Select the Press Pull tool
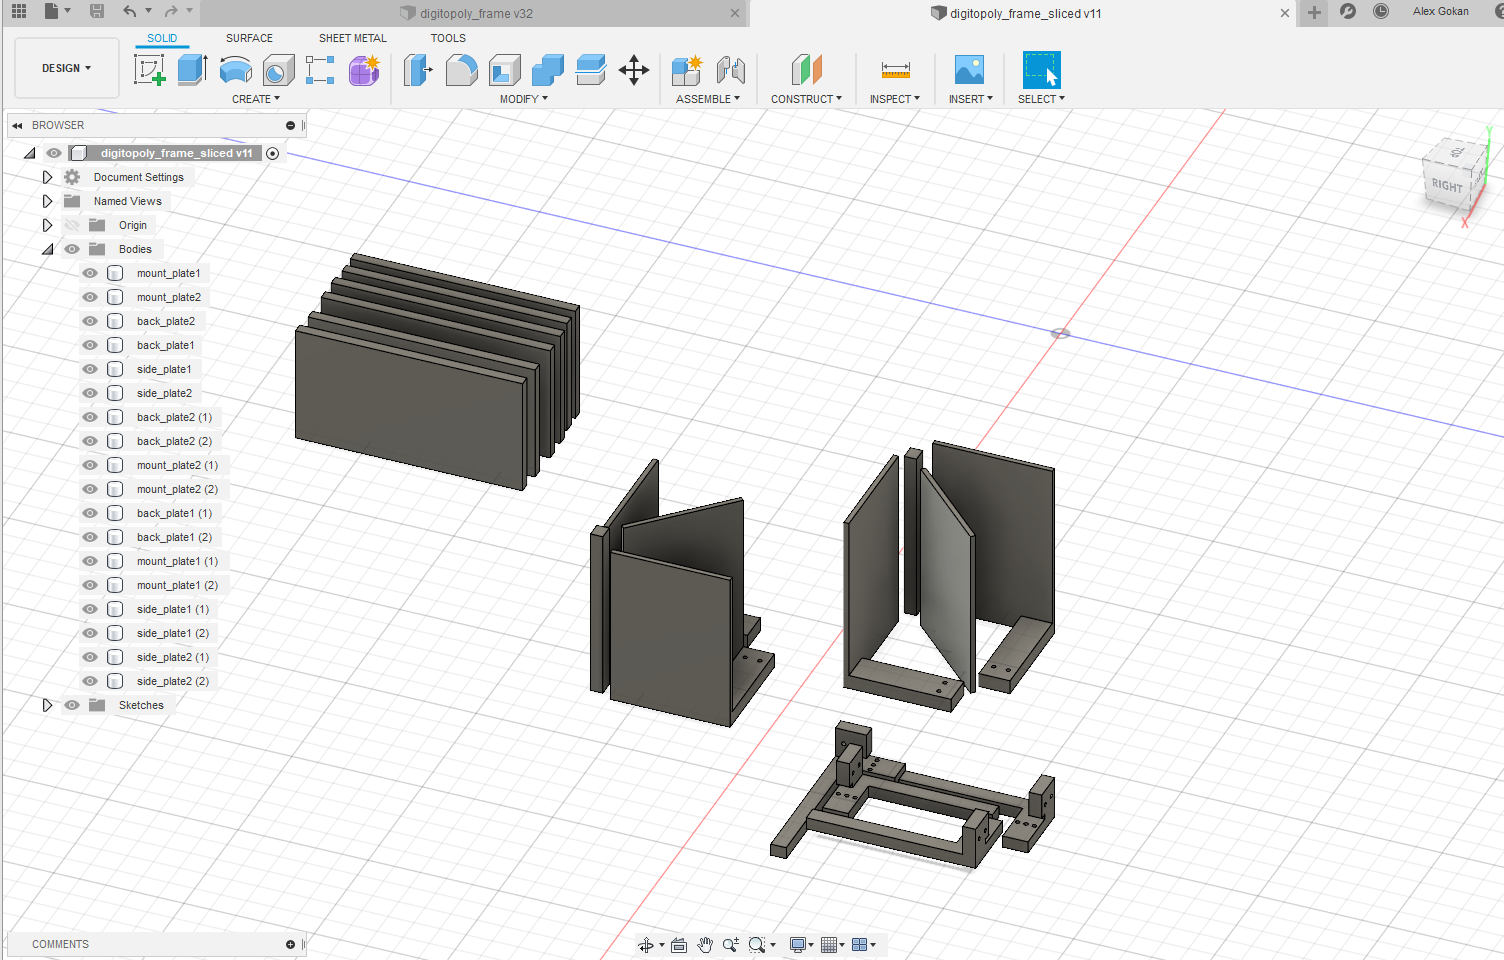Image resolution: width=1504 pixels, height=960 pixels. (418, 70)
